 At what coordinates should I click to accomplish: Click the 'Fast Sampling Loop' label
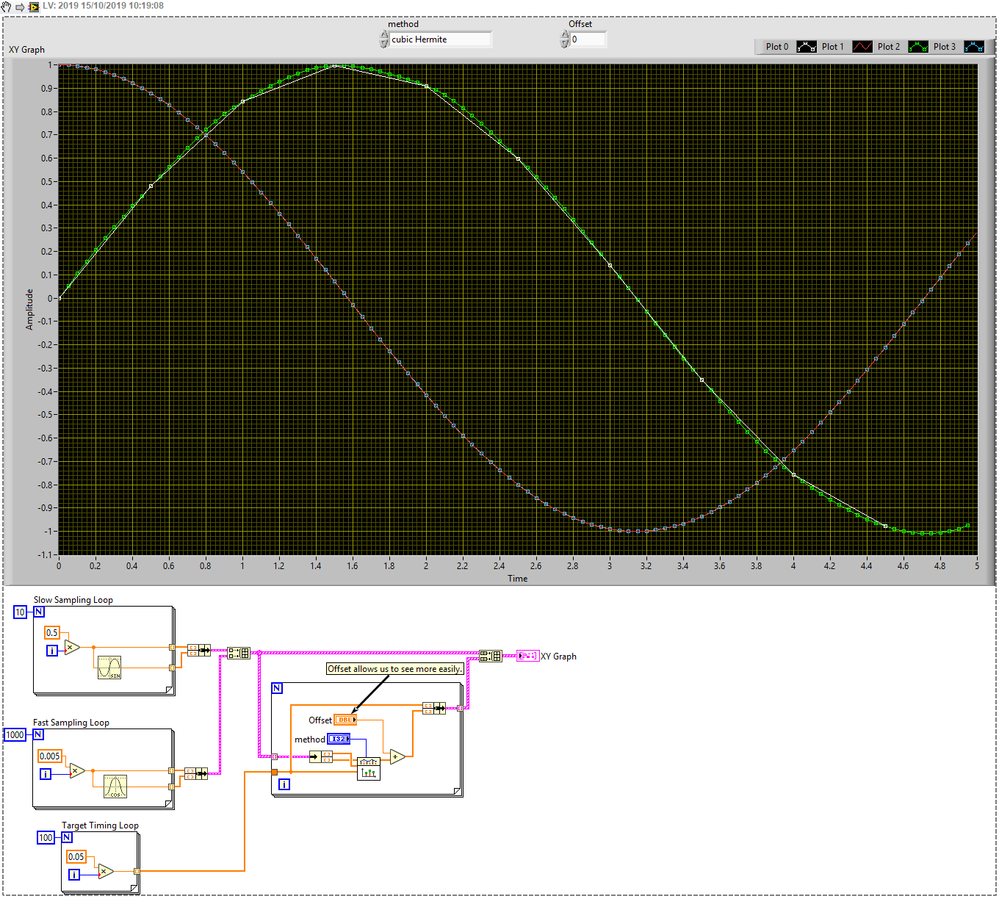[71, 723]
